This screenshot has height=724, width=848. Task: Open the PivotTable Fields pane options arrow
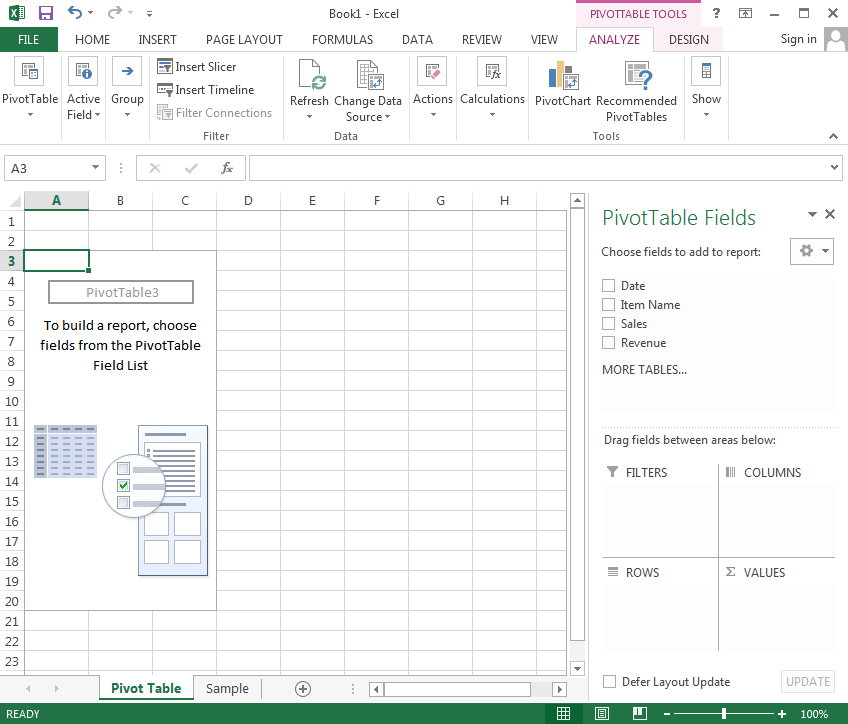[812, 214]
